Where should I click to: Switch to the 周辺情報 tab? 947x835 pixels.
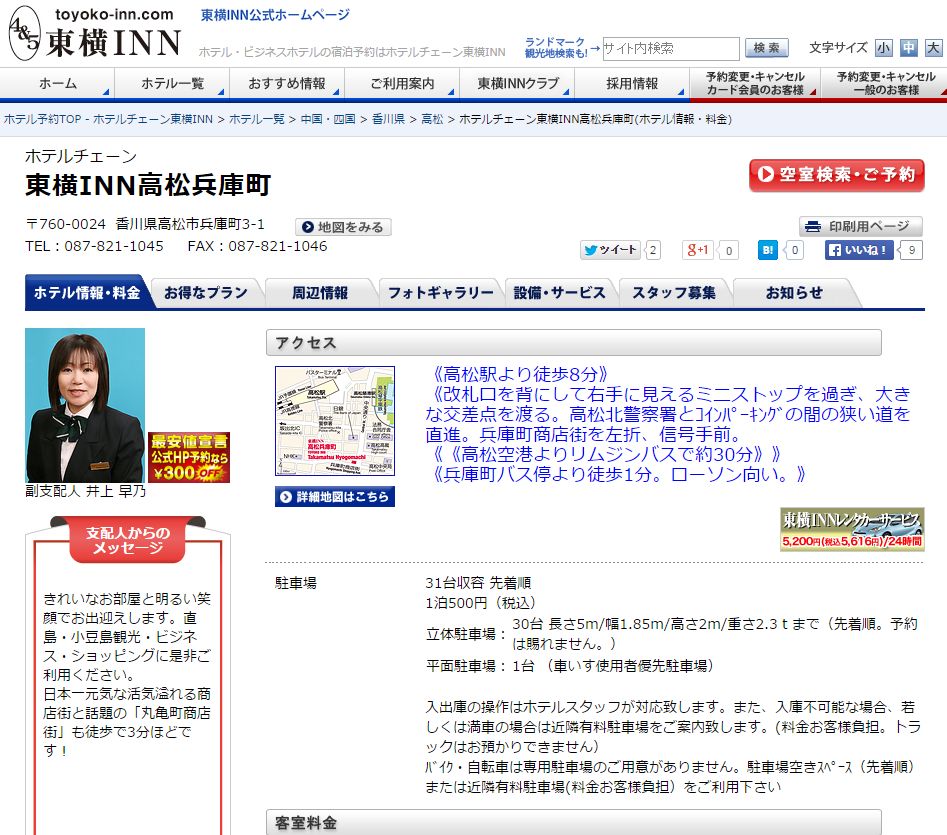click(x=320, y=293)
